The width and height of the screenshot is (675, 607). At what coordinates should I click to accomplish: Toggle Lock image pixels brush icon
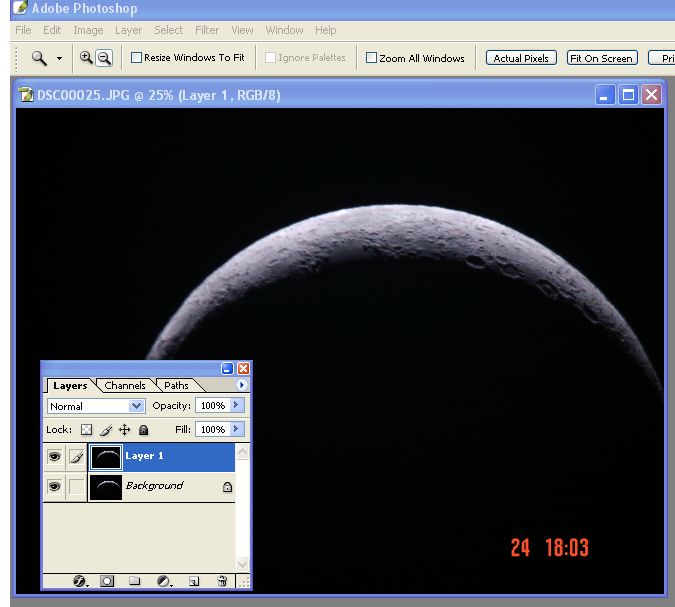(x=106, y=430)
